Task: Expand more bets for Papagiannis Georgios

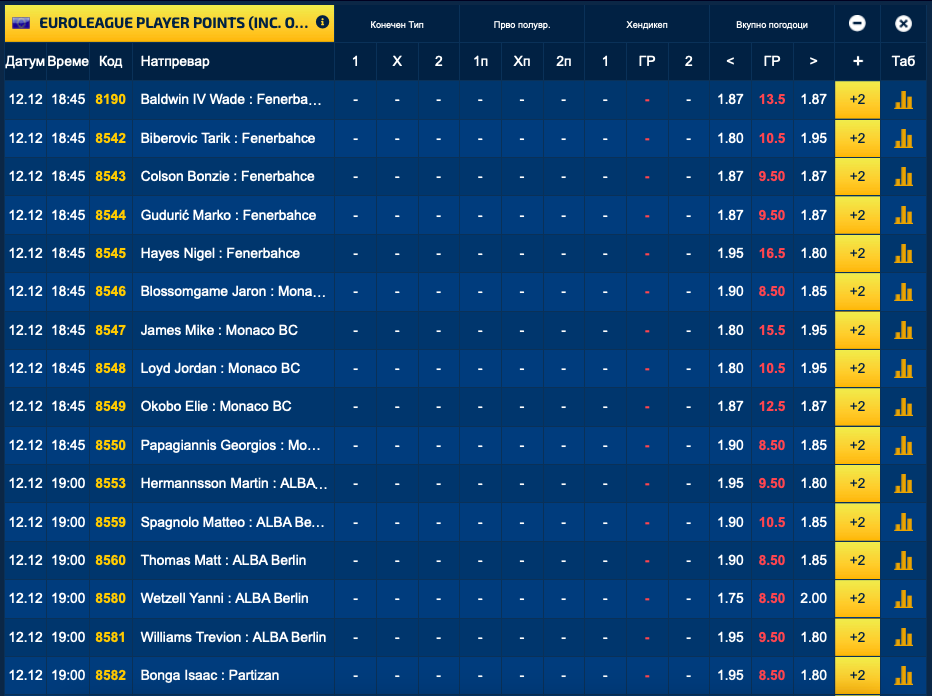Action: [x=857, y=445]
